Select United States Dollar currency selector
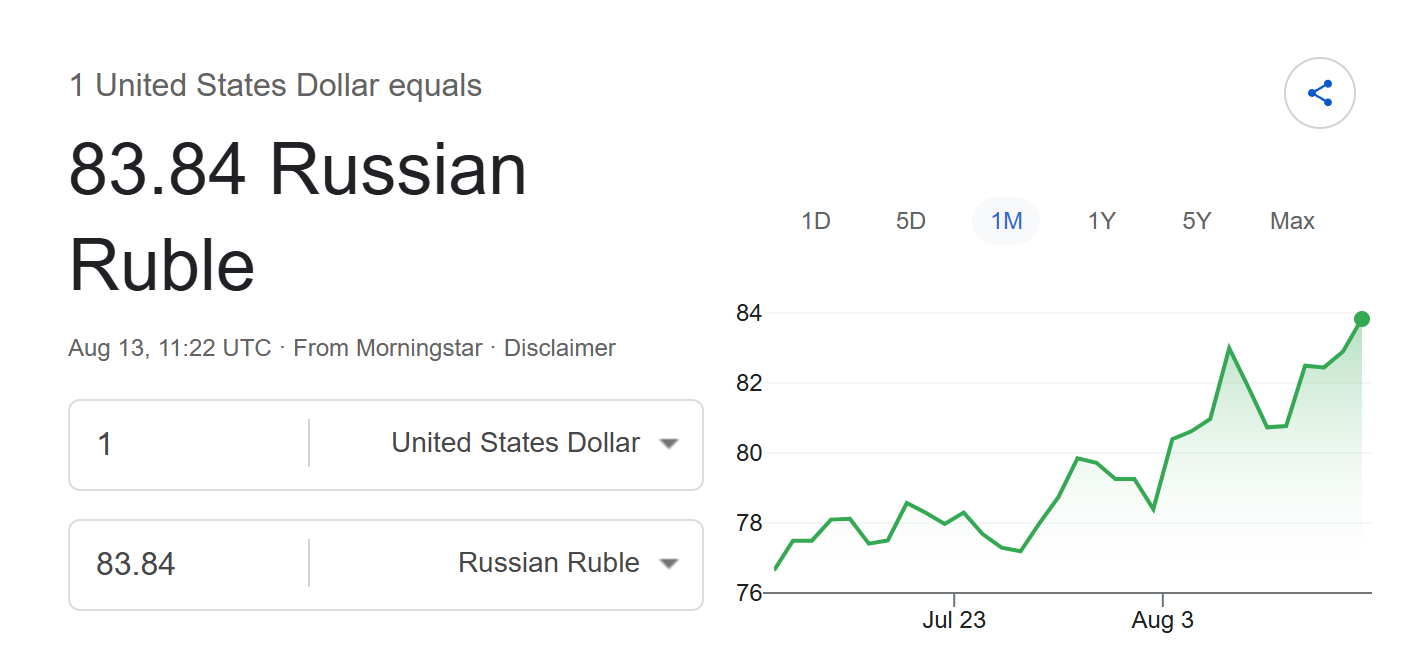Screen dimensions: 1420x657 coord(515,443)
